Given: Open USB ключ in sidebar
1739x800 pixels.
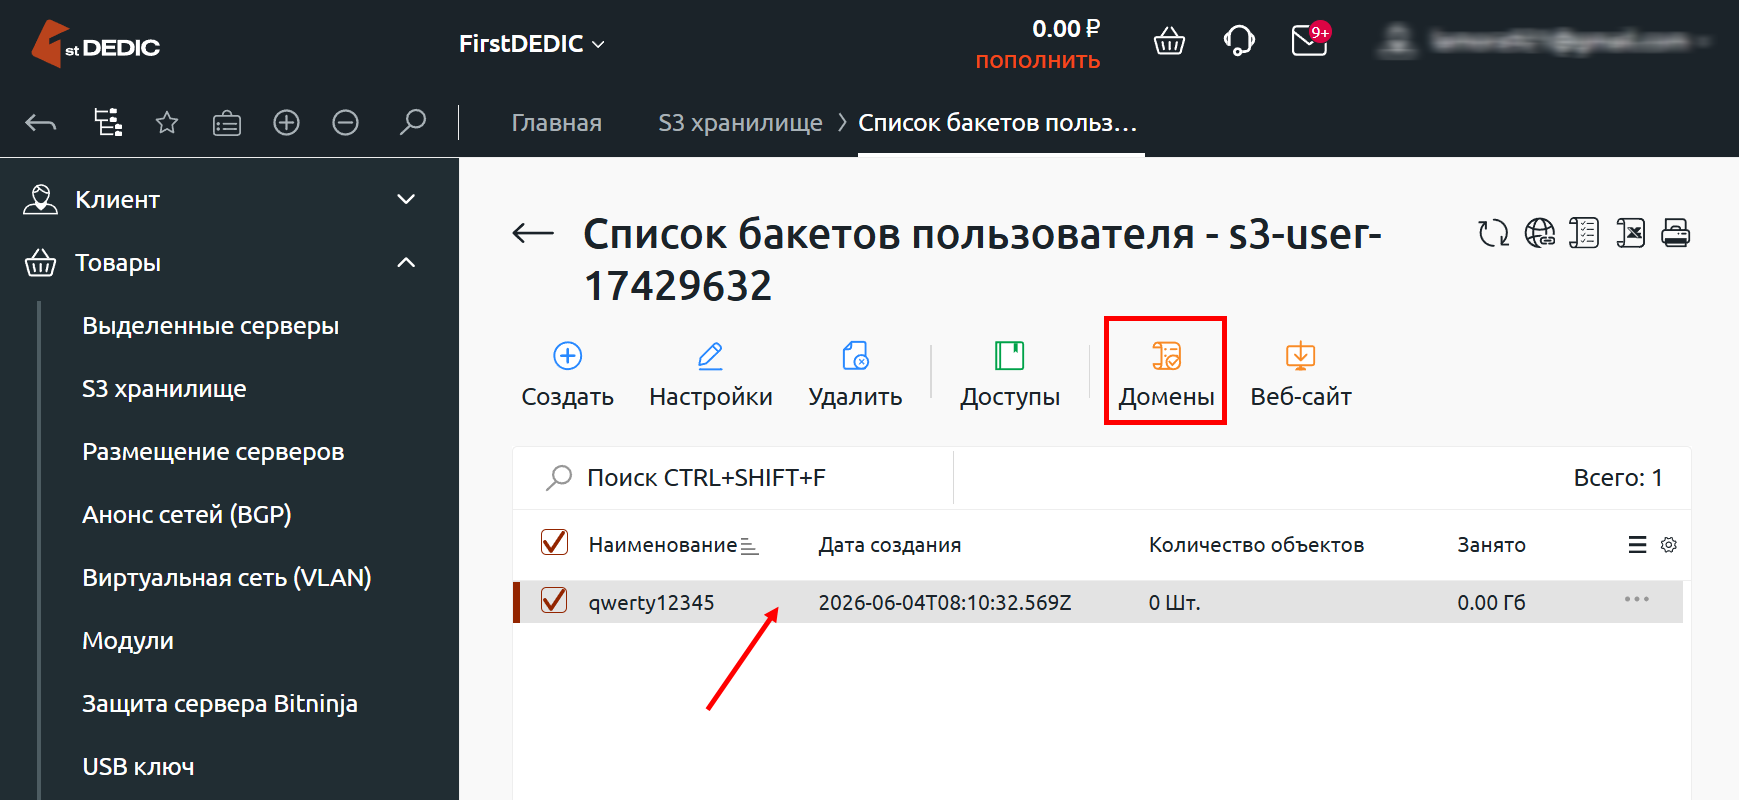Looking at the screenshot, I should click(x=138, y=767).
